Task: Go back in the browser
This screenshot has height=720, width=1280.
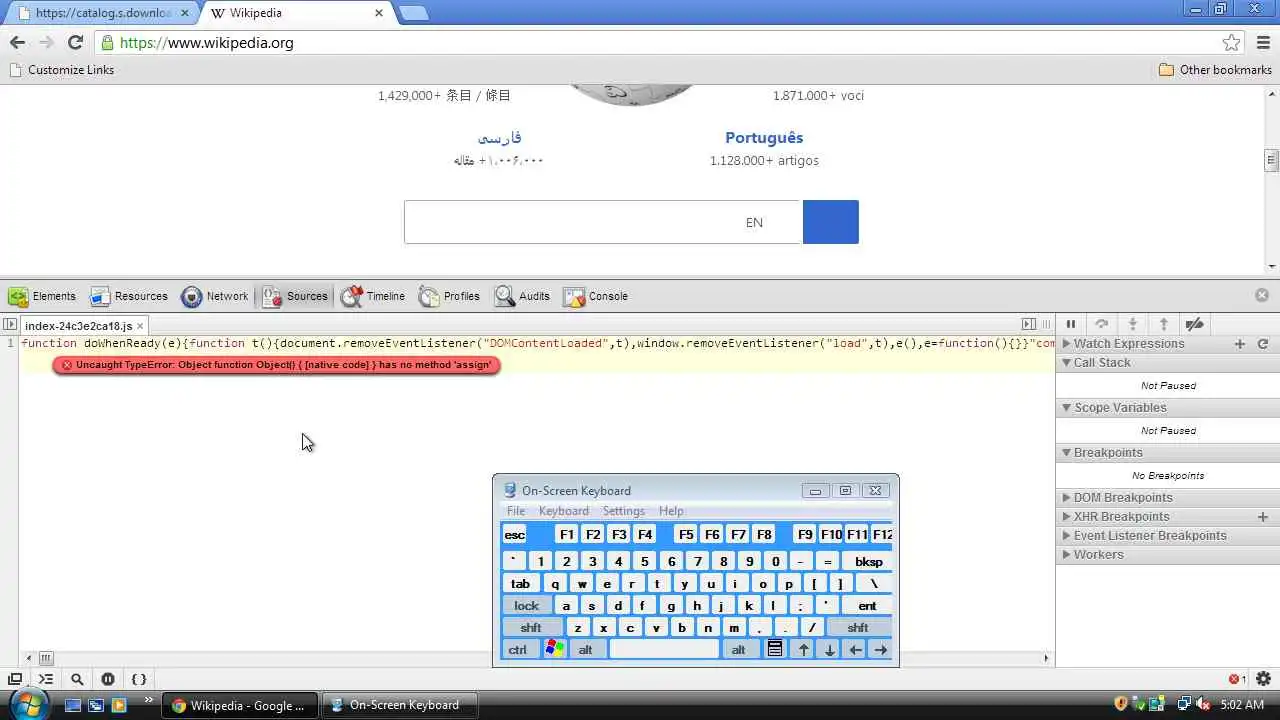Action: [17, 42]
